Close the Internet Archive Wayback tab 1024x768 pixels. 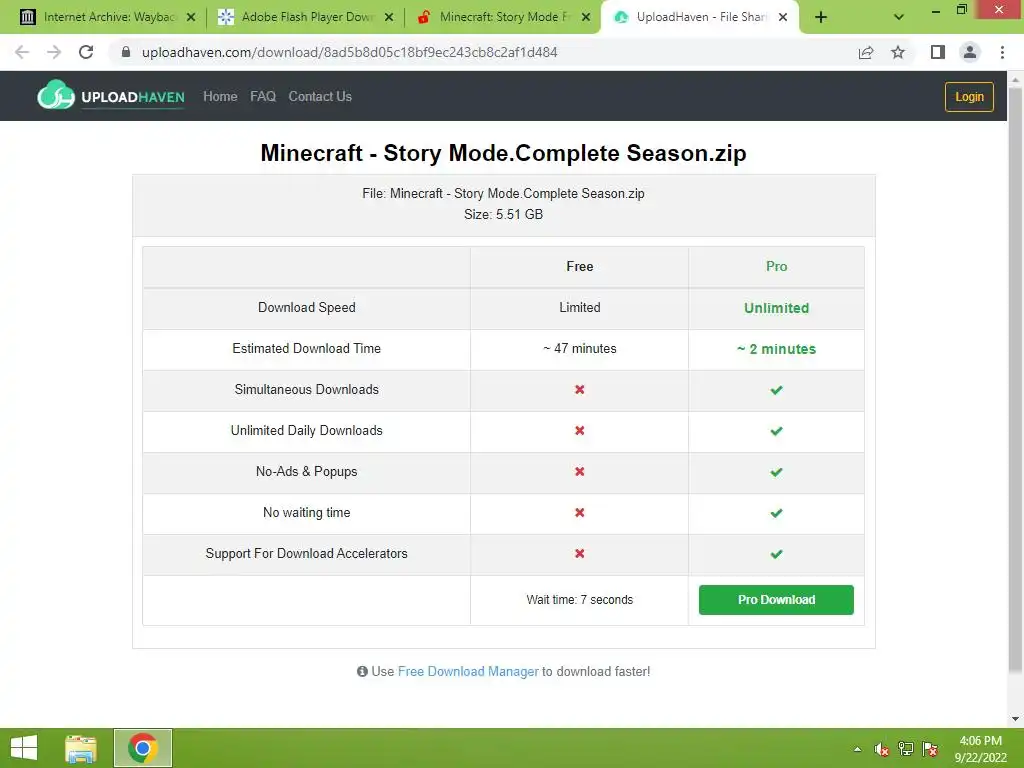pyautogui.click(x=191, y=18)
